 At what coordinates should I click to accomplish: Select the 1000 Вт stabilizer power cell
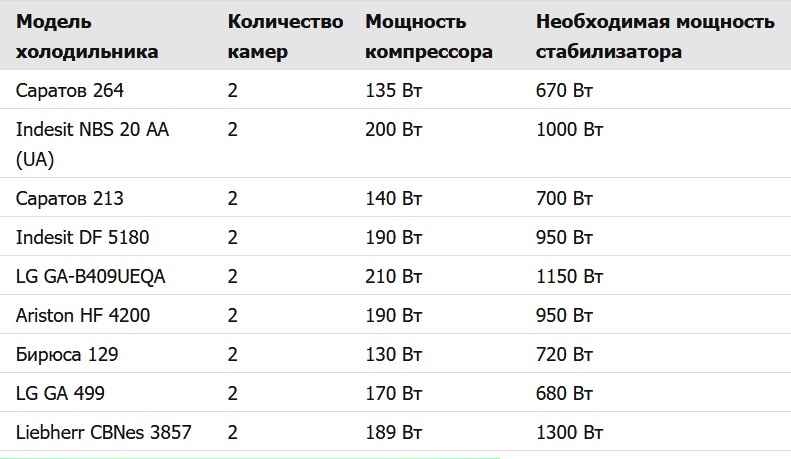click(x=570, y=129)
